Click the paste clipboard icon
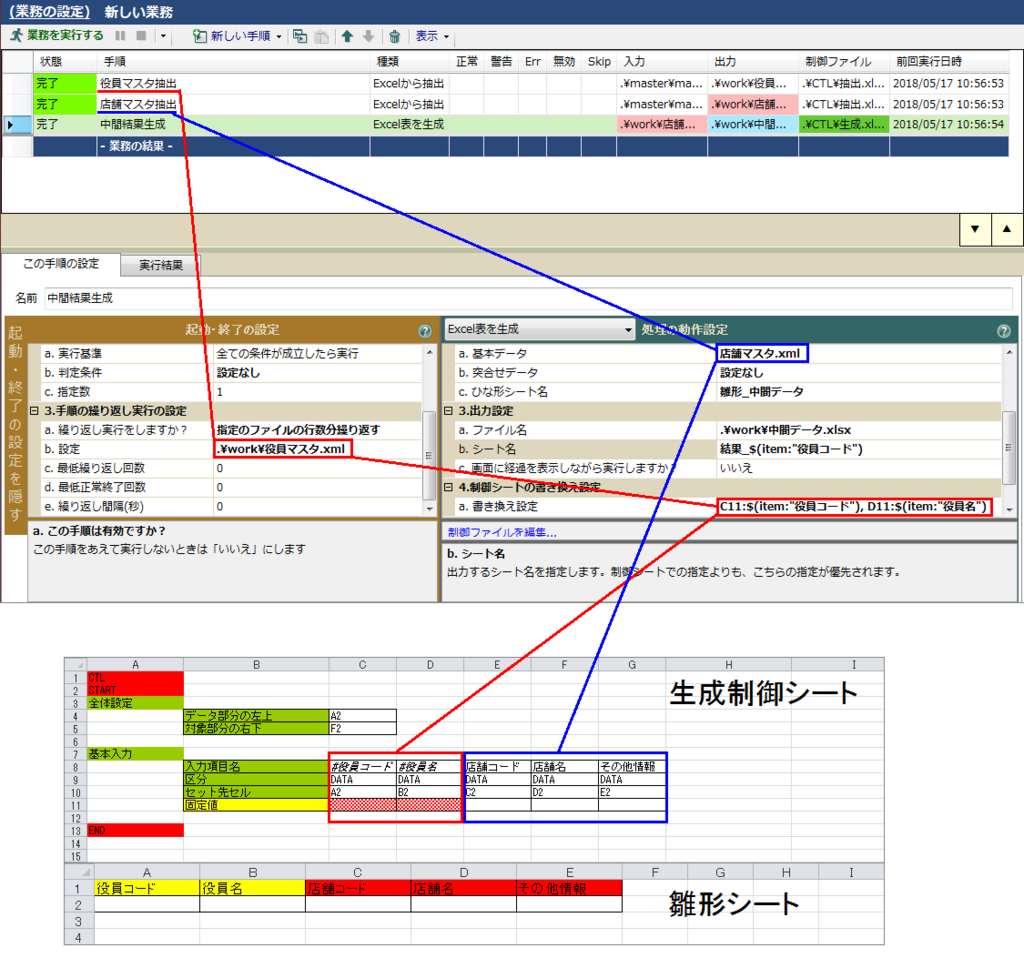The height and width of the screenshot is (978, 1024). click(321, 37)
